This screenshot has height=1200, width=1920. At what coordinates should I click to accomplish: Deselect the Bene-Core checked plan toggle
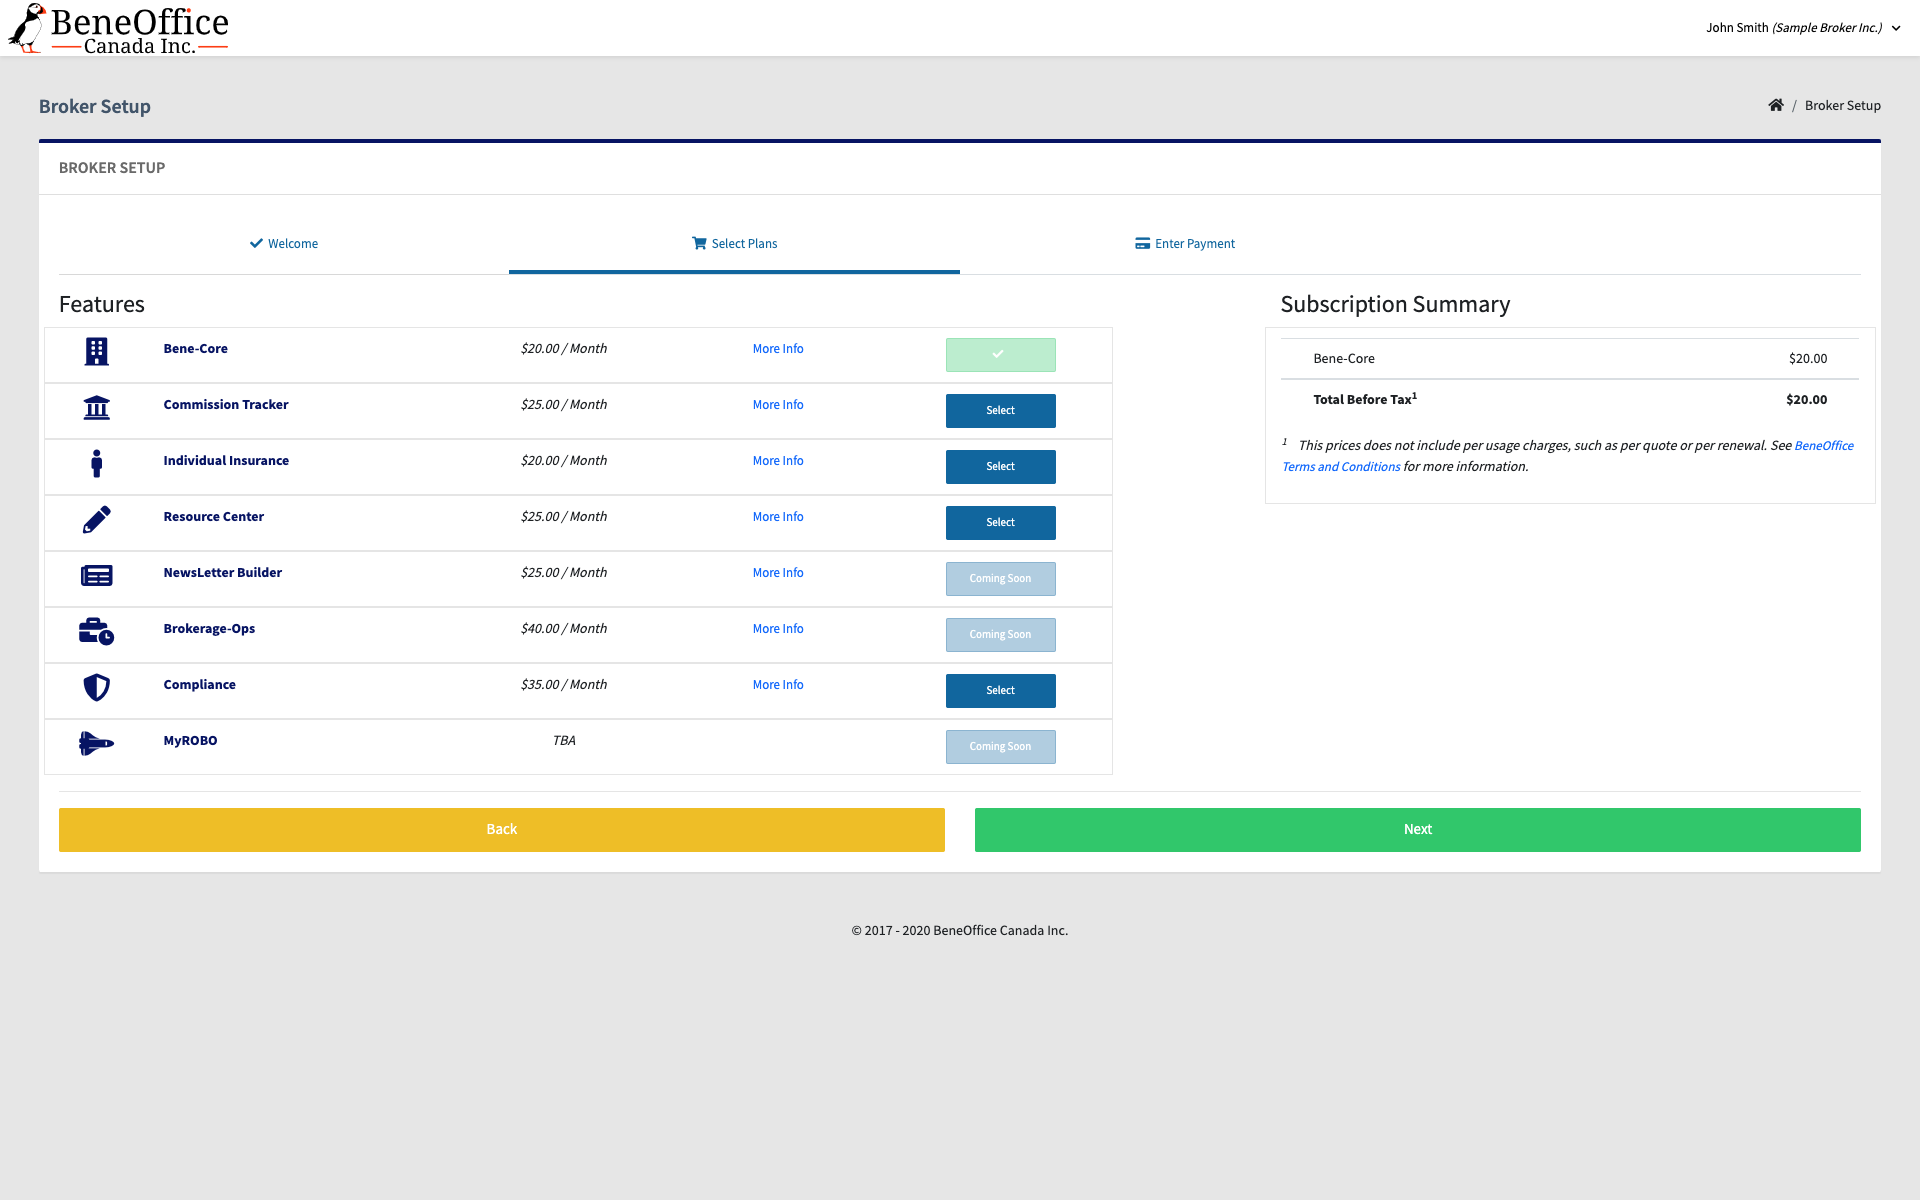[x=1000, y=355]
